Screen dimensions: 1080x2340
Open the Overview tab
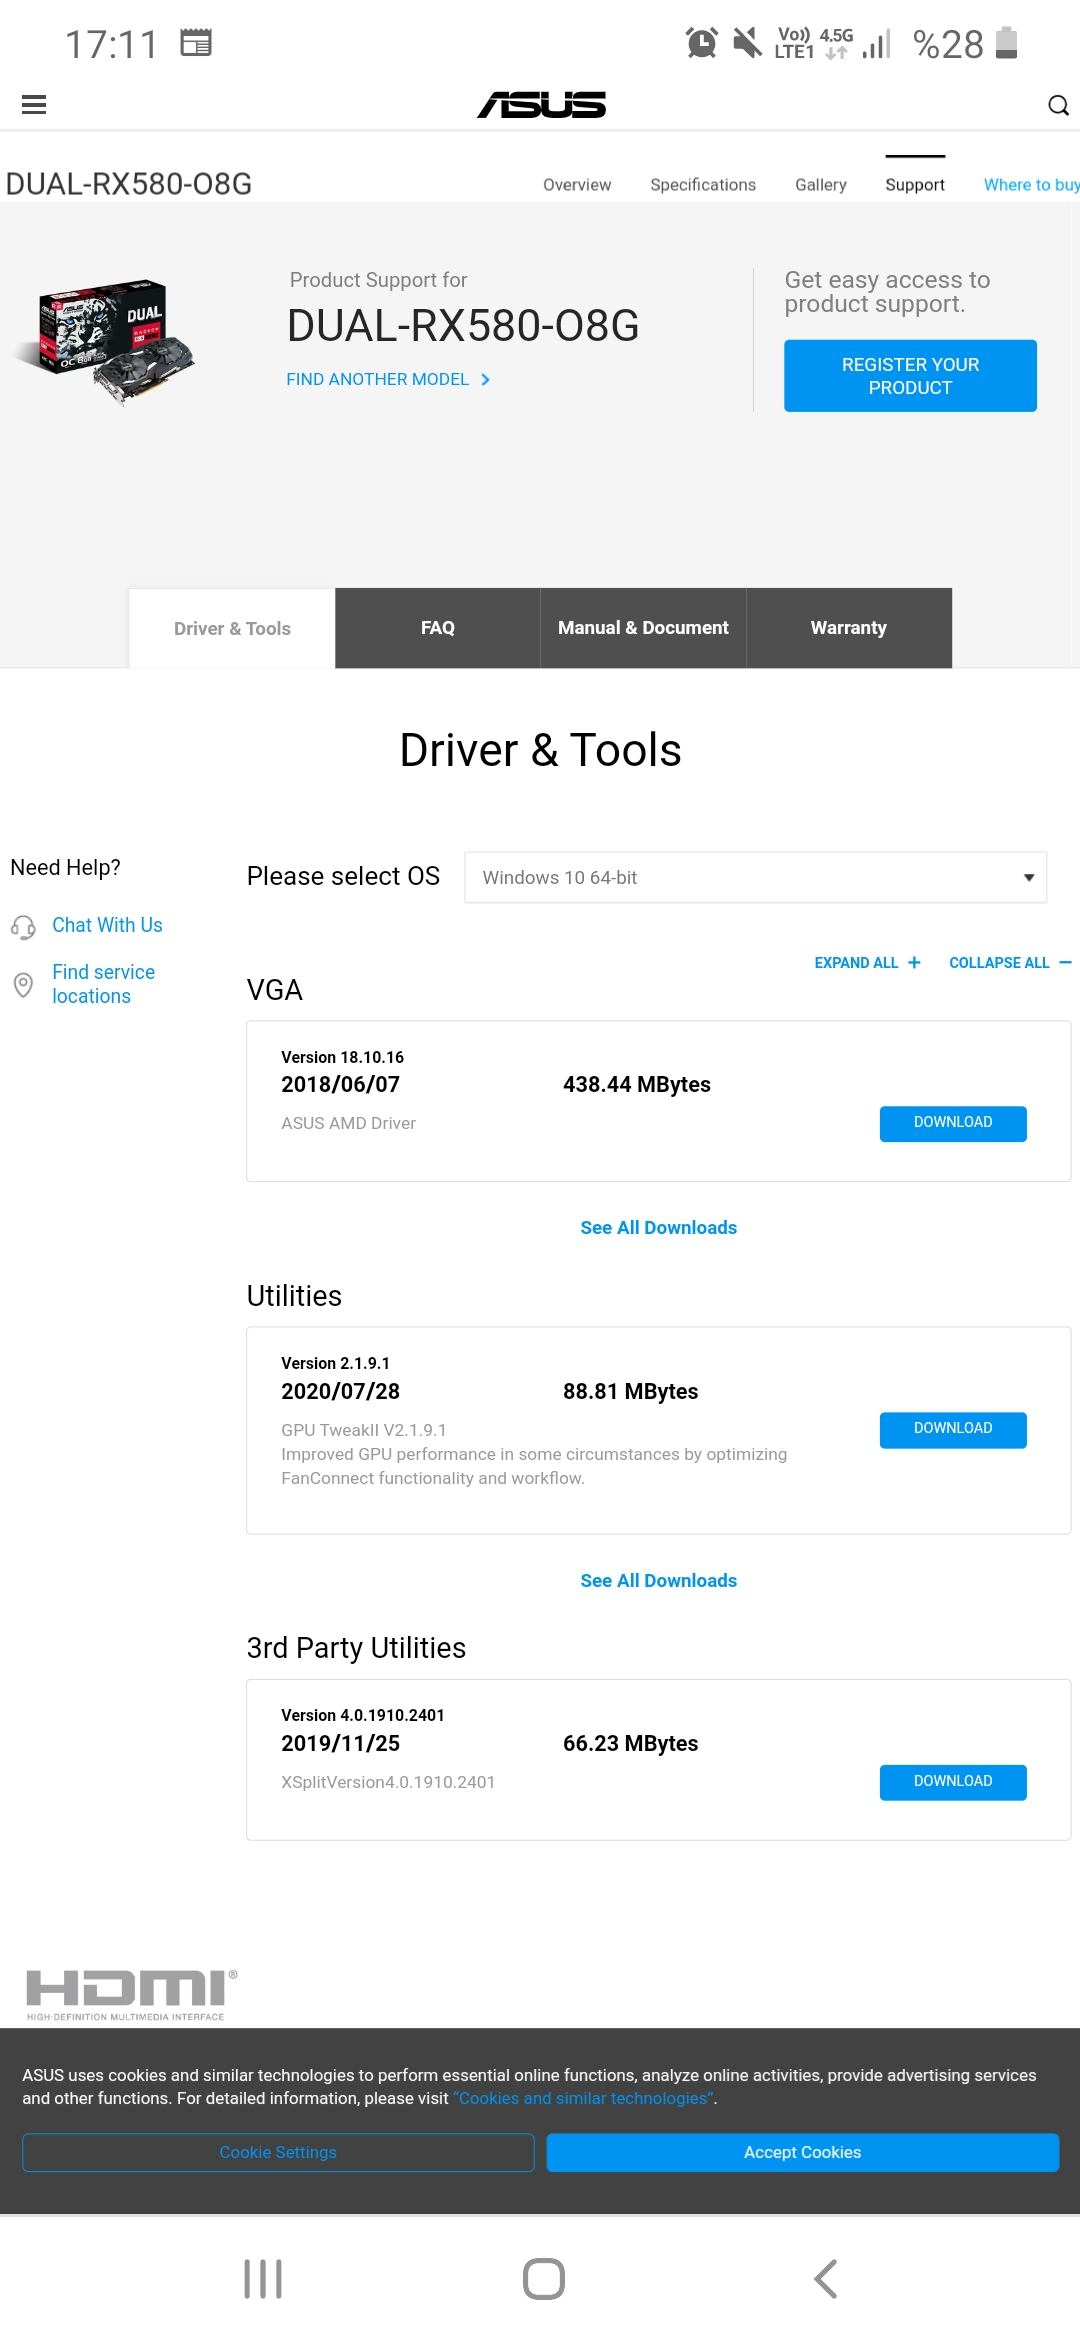coord(577,185)
